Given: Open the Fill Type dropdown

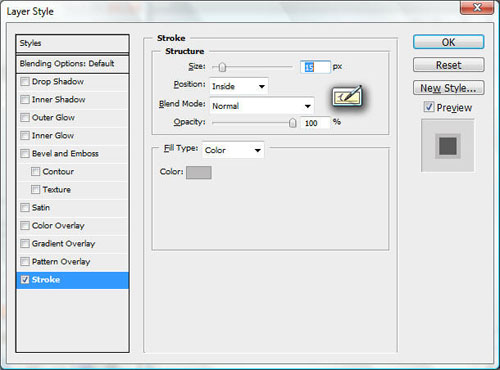Looking at the screenshot, I should [x=233, y=150].
